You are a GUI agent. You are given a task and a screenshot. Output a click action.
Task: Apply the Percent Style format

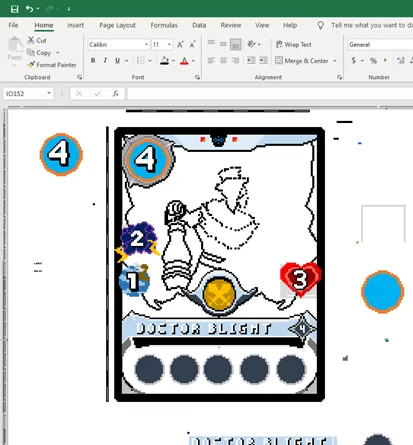tap(373, 61)
